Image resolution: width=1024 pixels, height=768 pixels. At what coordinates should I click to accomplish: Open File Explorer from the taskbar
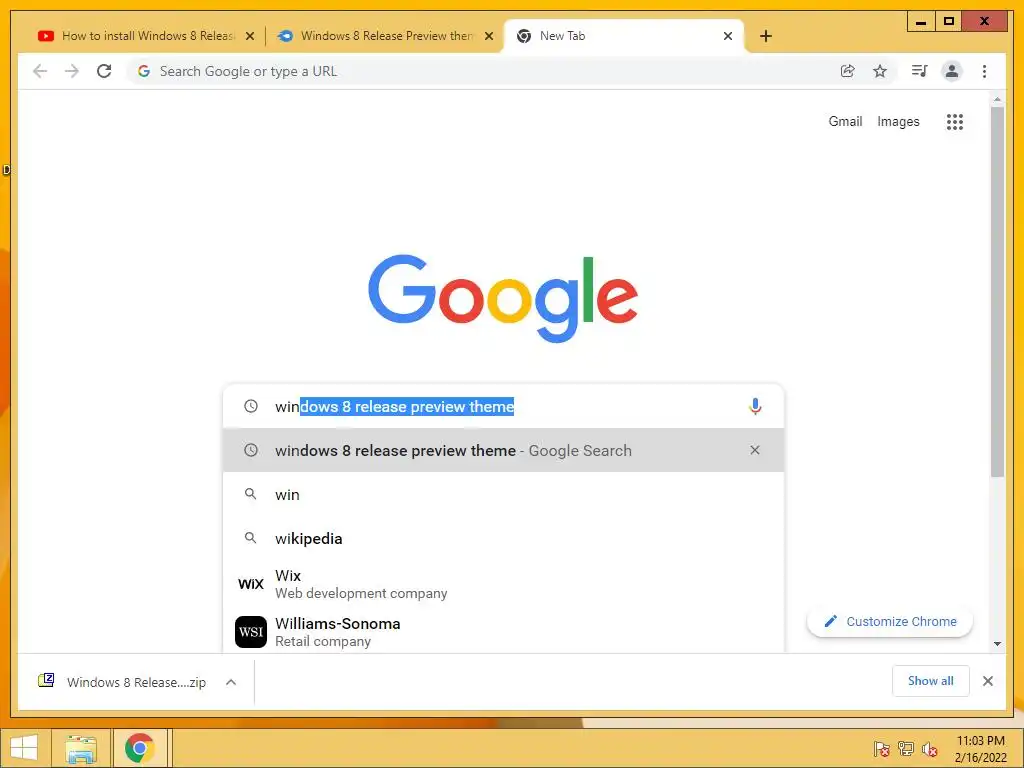pos(81,748)
